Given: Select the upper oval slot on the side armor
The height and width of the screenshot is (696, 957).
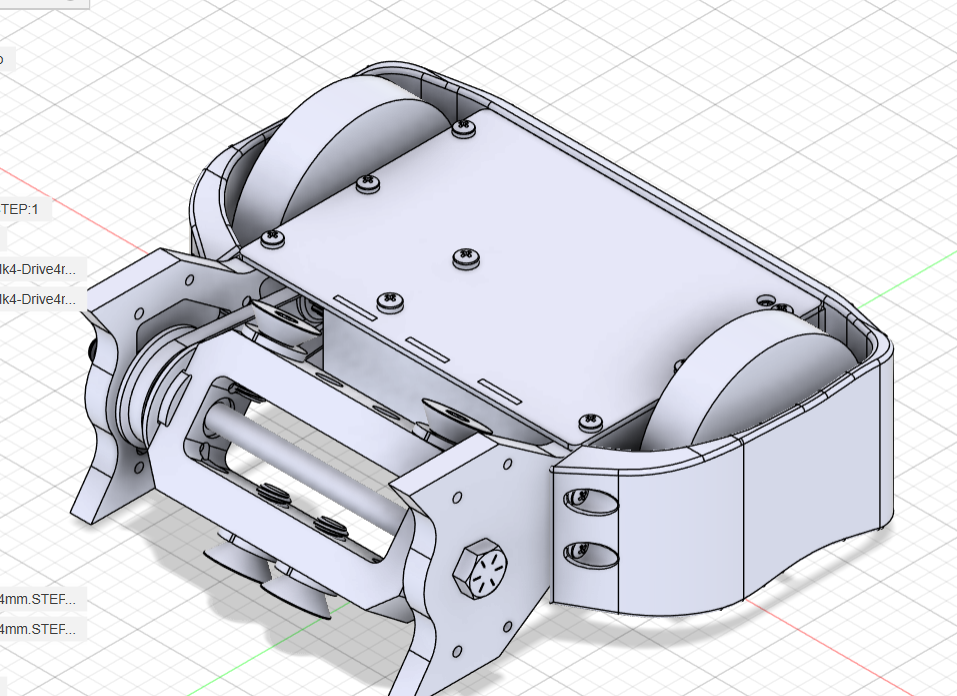Looking at the screenshot, I should pos(592,502).
